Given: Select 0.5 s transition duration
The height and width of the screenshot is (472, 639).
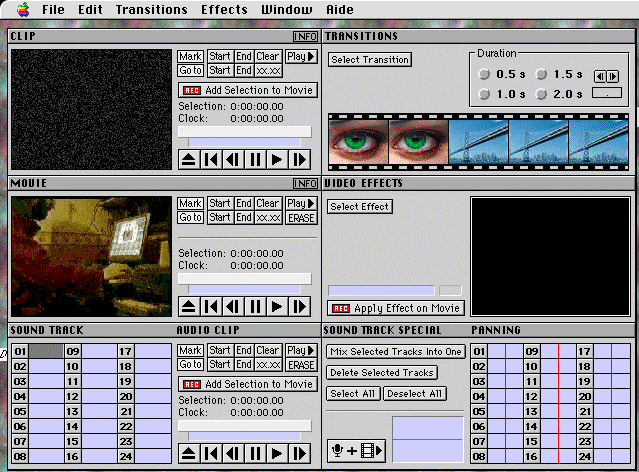Looking at the screenshot, I should tap(484, 74).
